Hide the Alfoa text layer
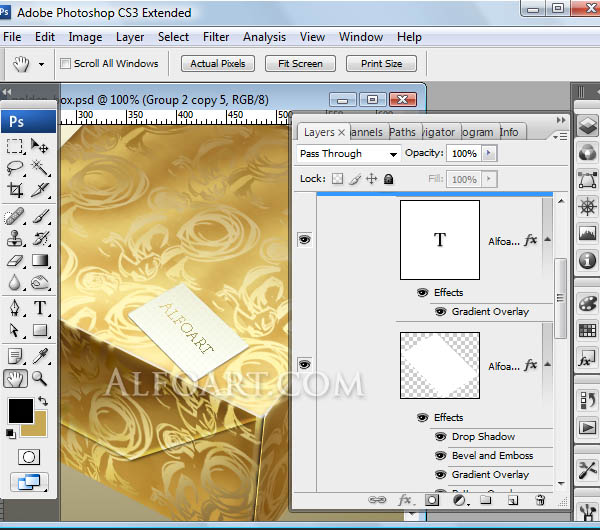600x530 pixels. (x=305, y=240)
